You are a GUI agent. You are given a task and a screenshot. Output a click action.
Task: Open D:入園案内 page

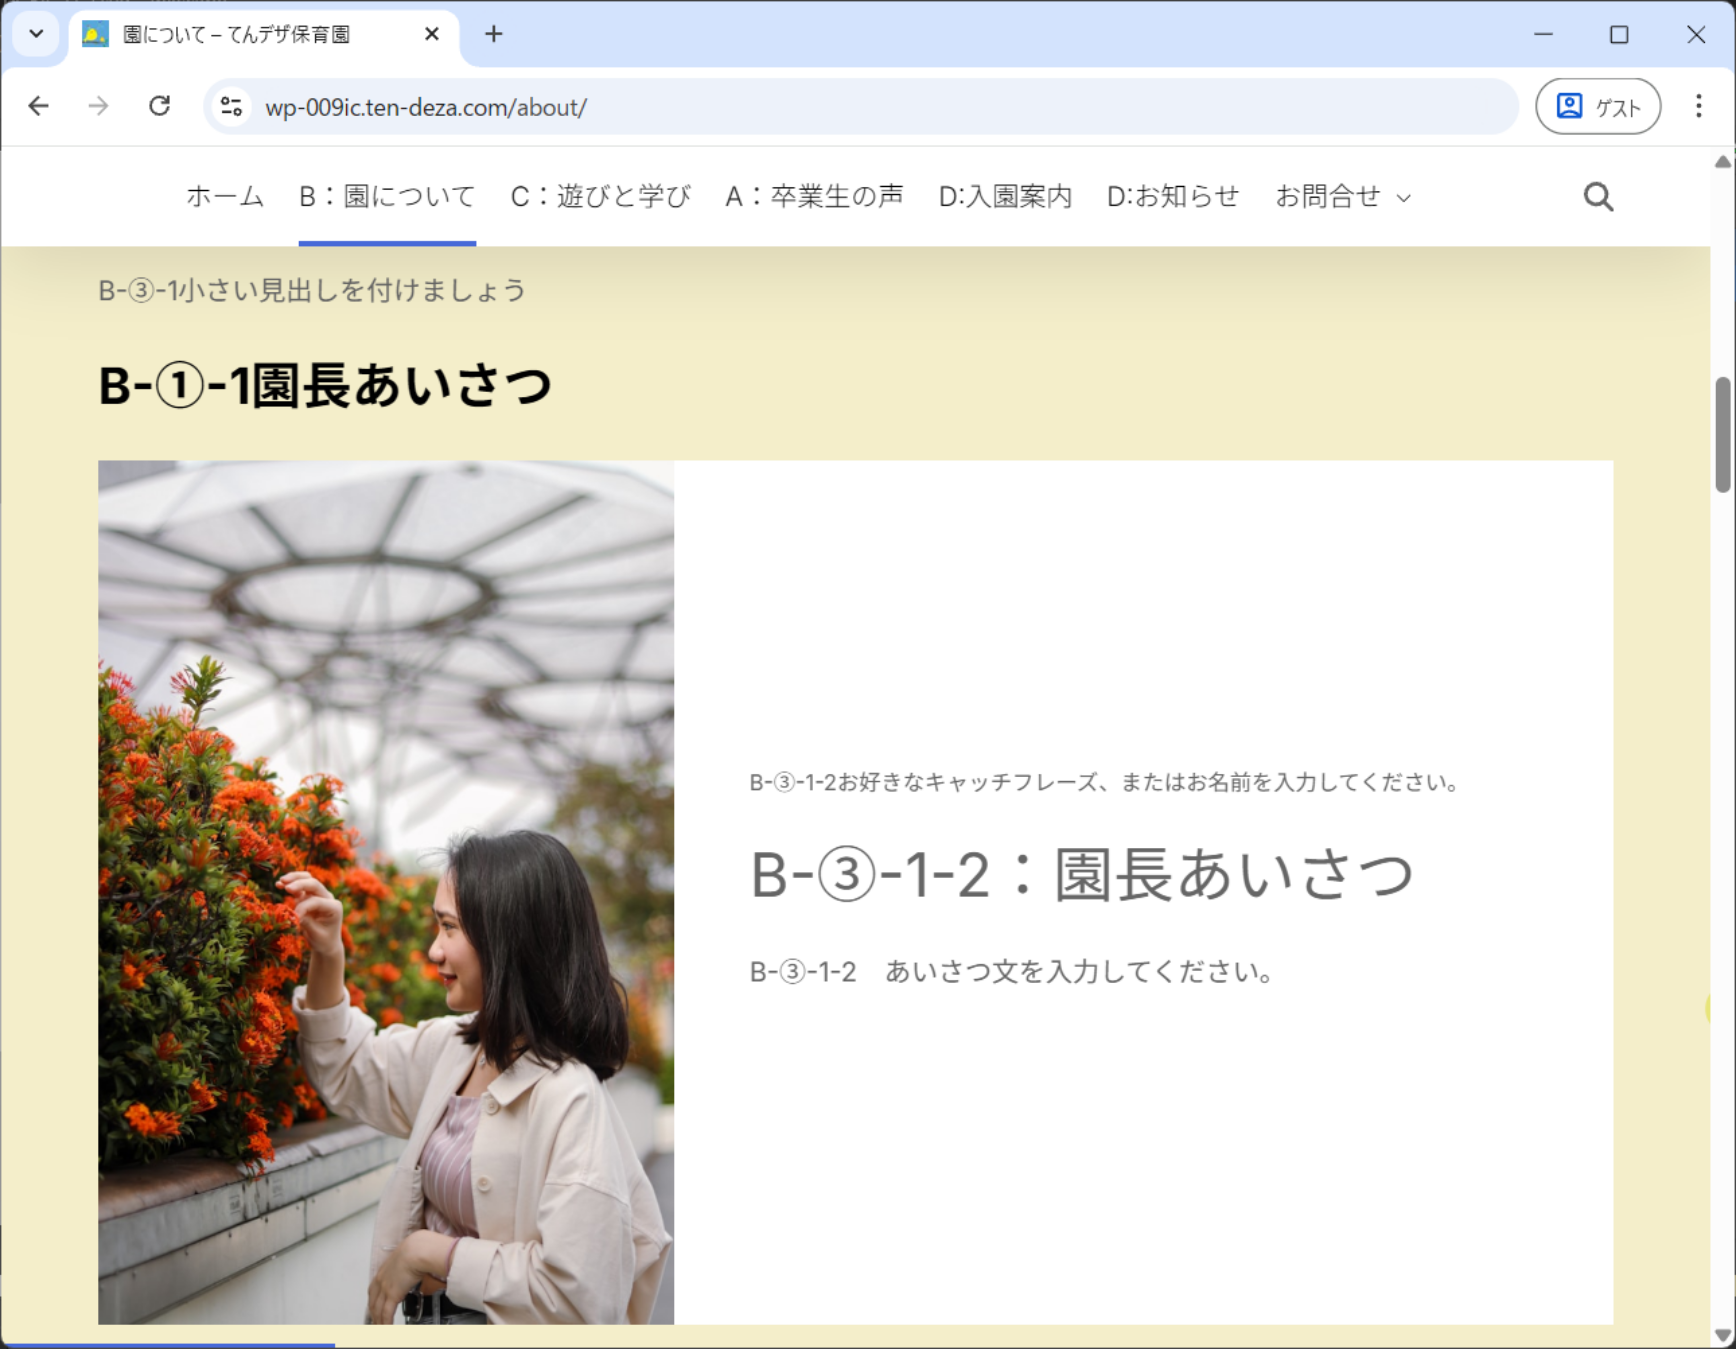point(1005,196)
